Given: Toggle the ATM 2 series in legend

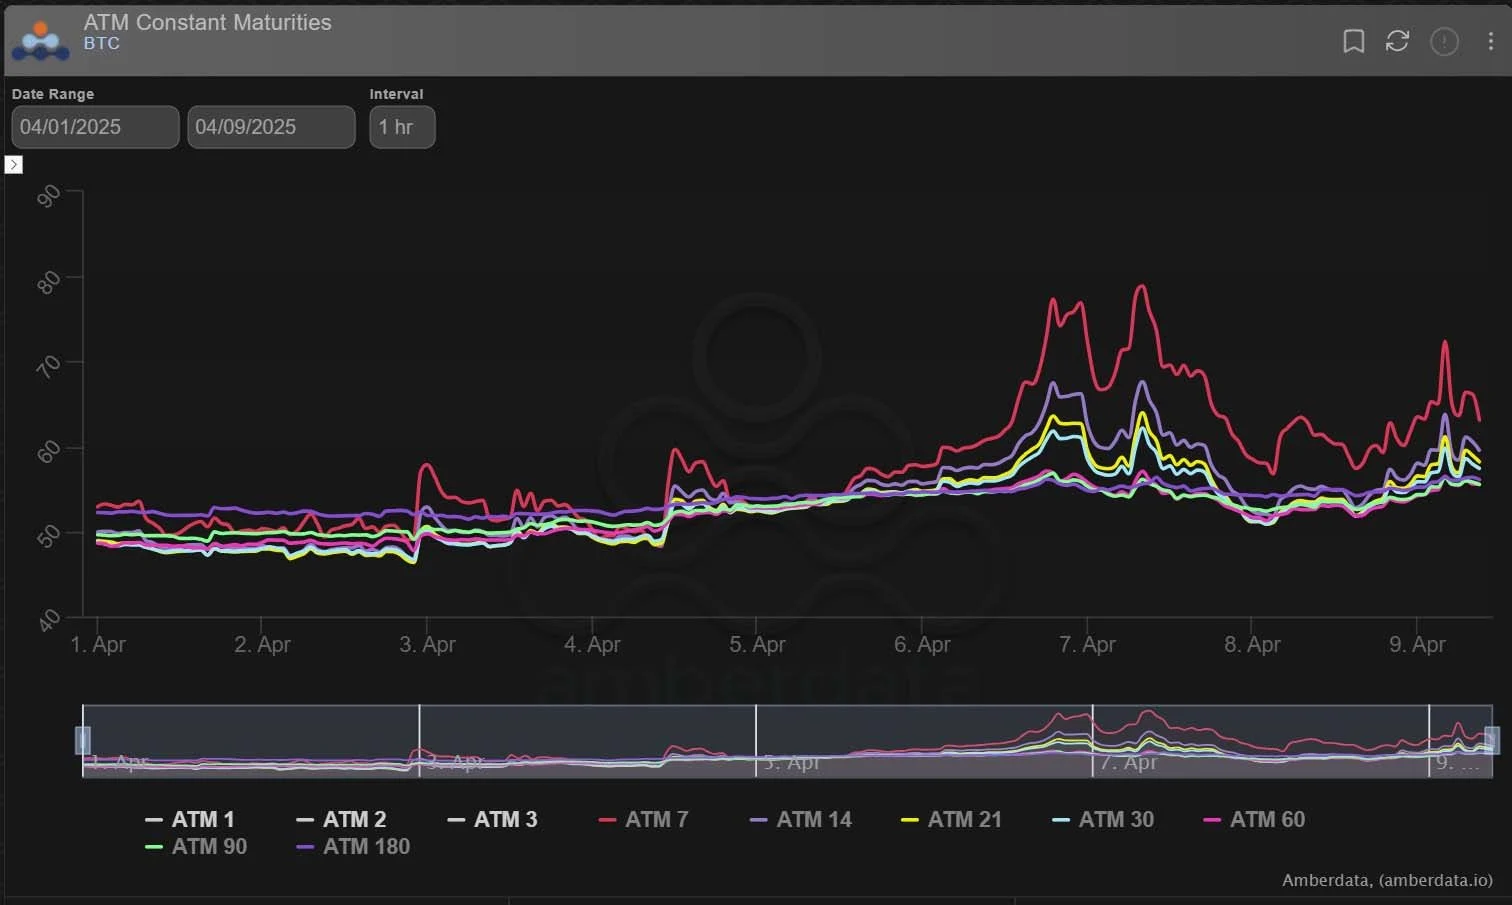Looking at the screenshot, I should 341,820.
